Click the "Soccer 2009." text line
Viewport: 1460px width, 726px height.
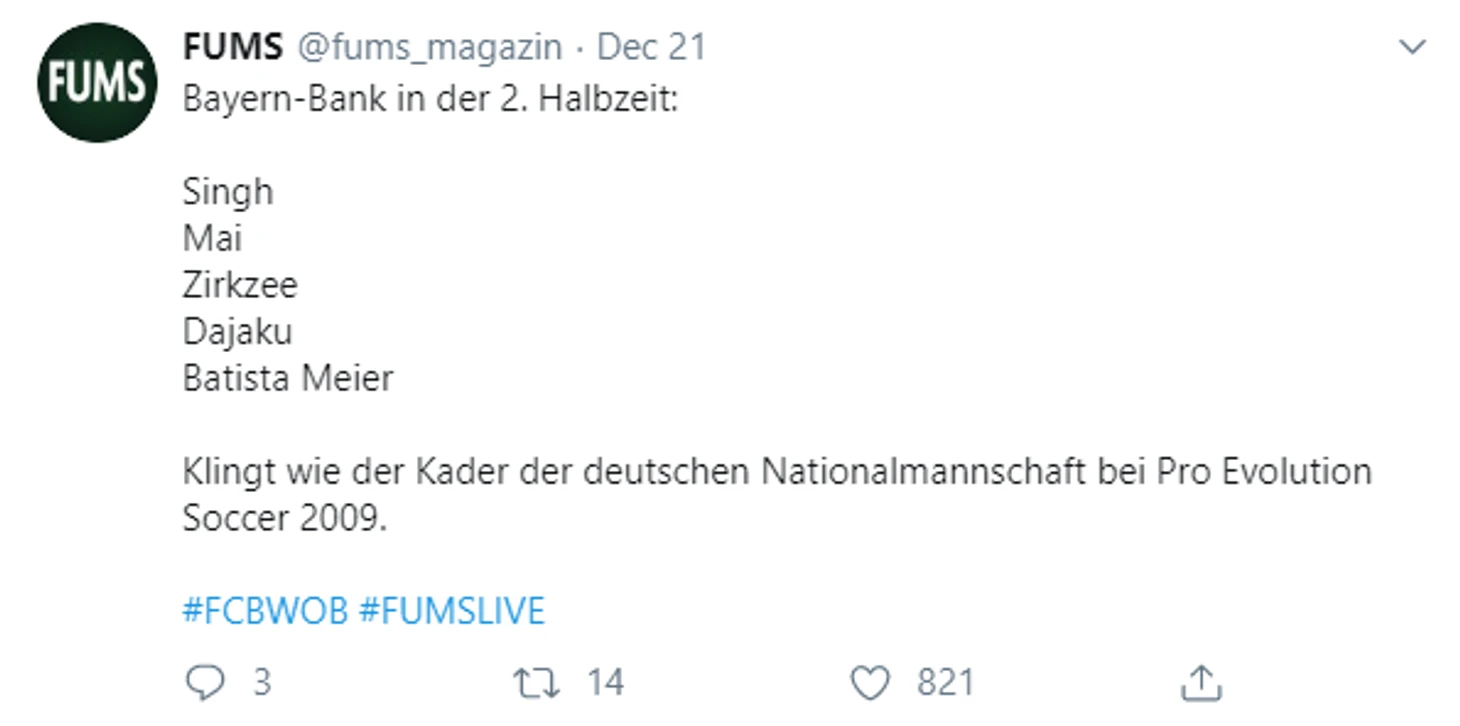pos(284,518)
